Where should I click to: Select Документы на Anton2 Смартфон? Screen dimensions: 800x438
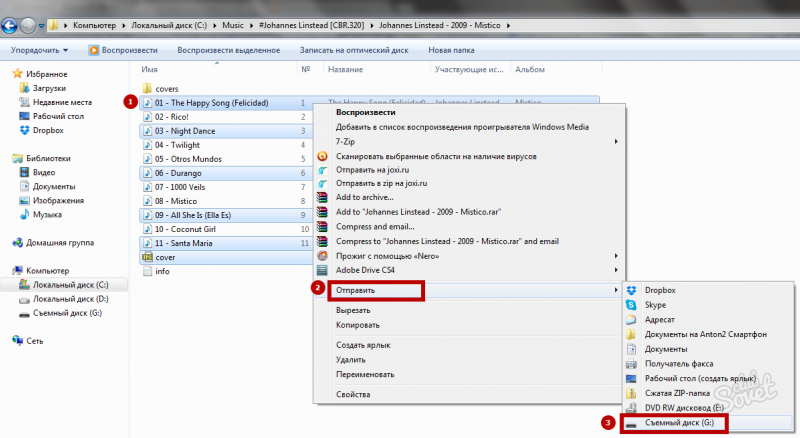click(x=708, y=334)
